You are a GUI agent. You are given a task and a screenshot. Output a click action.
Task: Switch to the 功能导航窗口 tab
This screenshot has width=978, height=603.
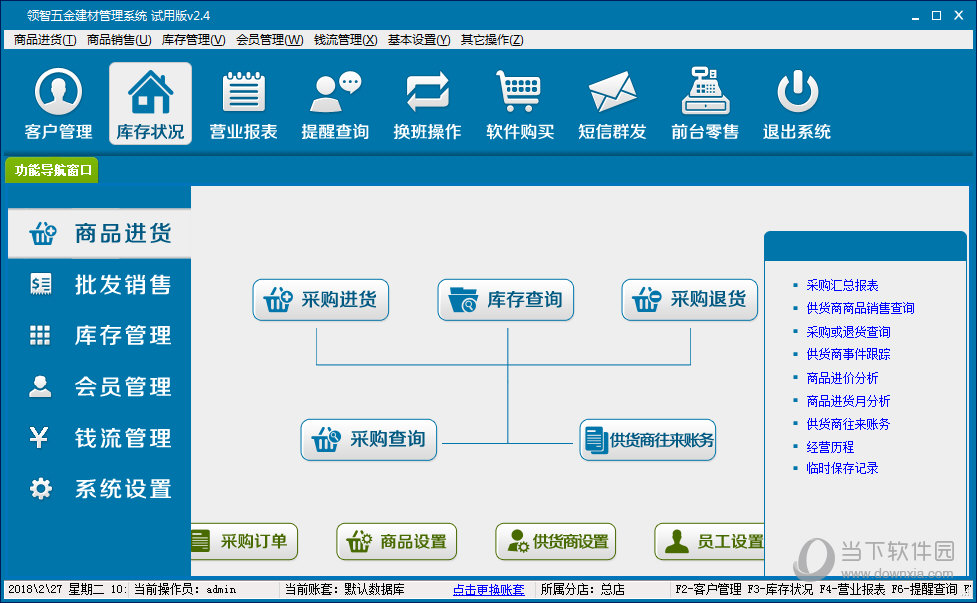coord(52,170)
